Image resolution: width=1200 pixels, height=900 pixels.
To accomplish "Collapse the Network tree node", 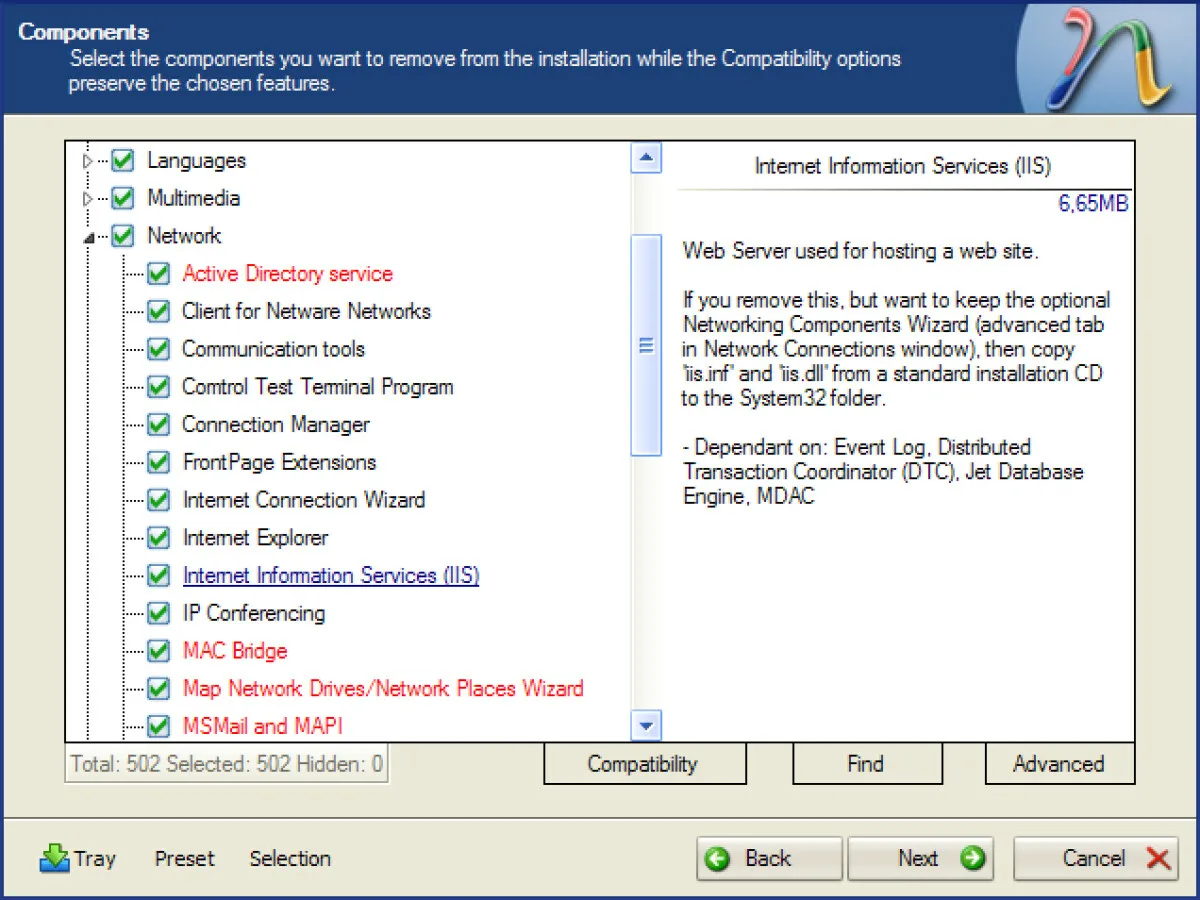I will pyautogui.click(x=88, y=237).
